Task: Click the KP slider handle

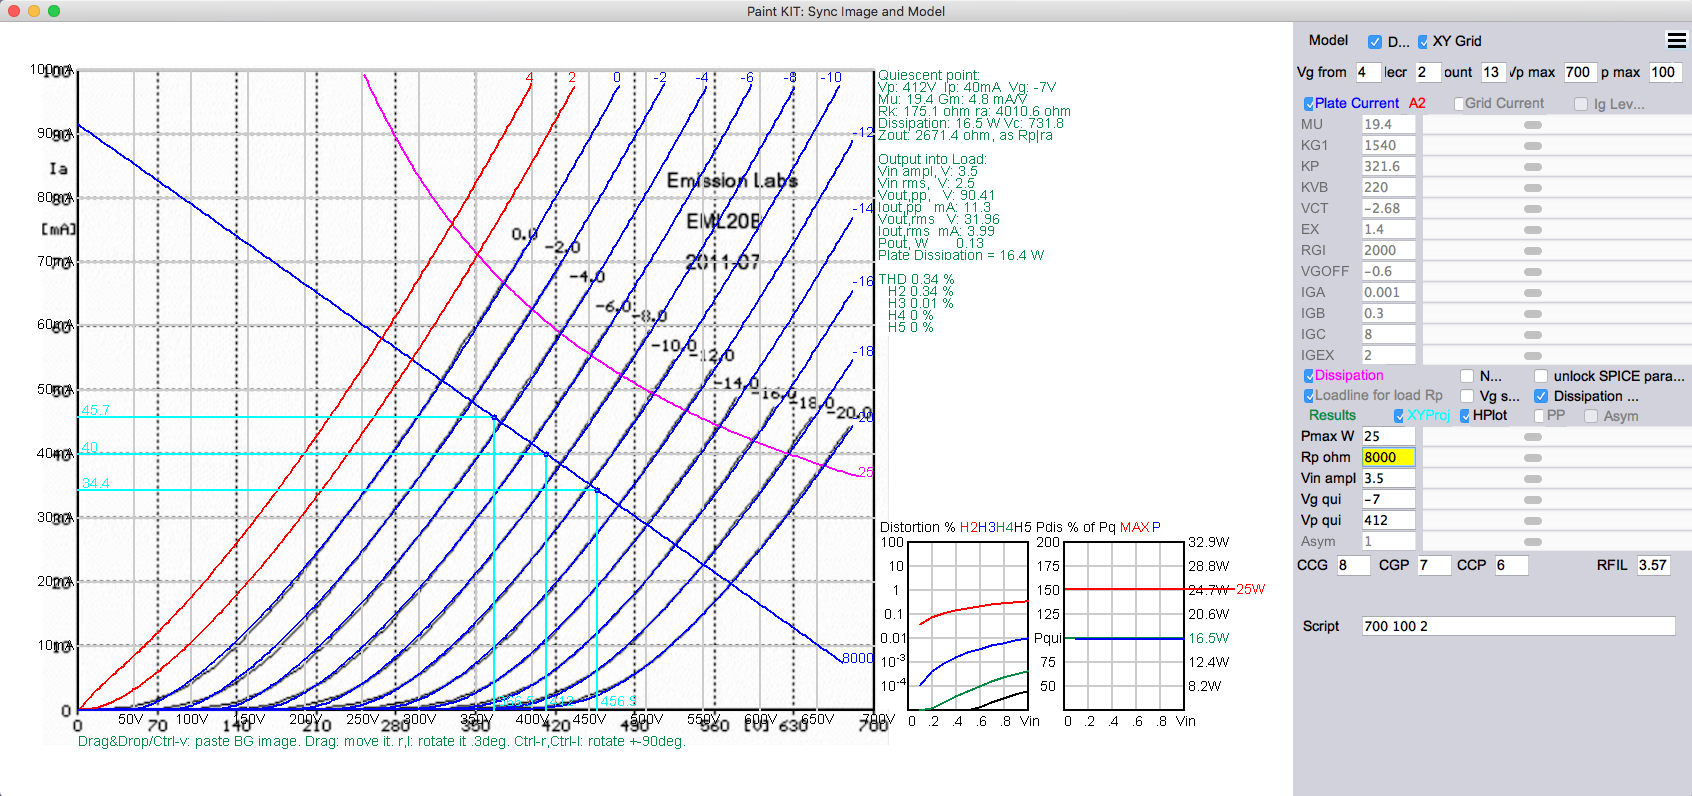Action: coord(1532,167)
